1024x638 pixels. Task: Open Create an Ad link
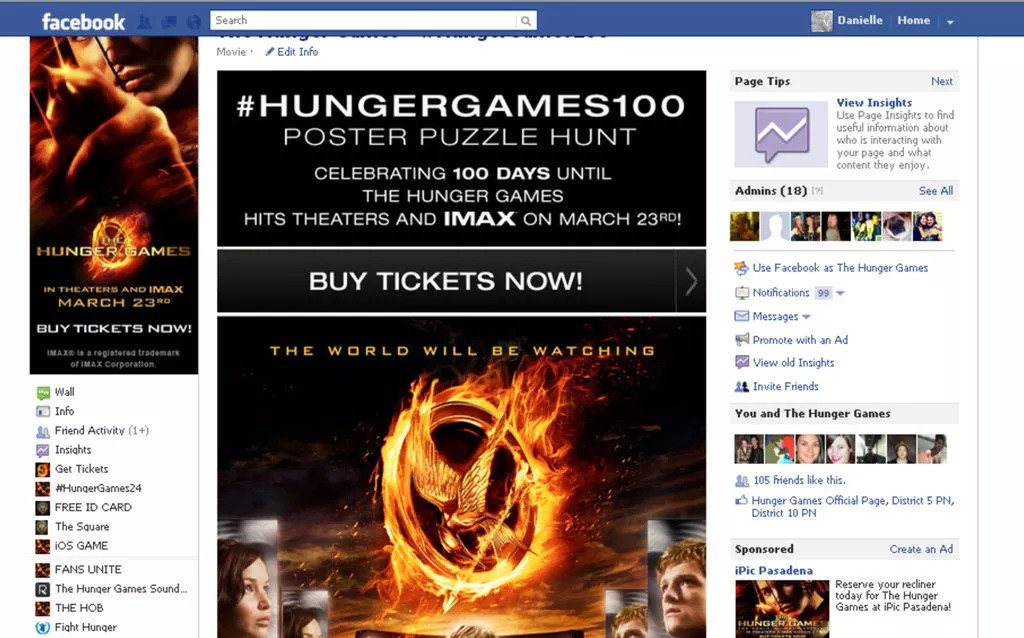point(921,549)
